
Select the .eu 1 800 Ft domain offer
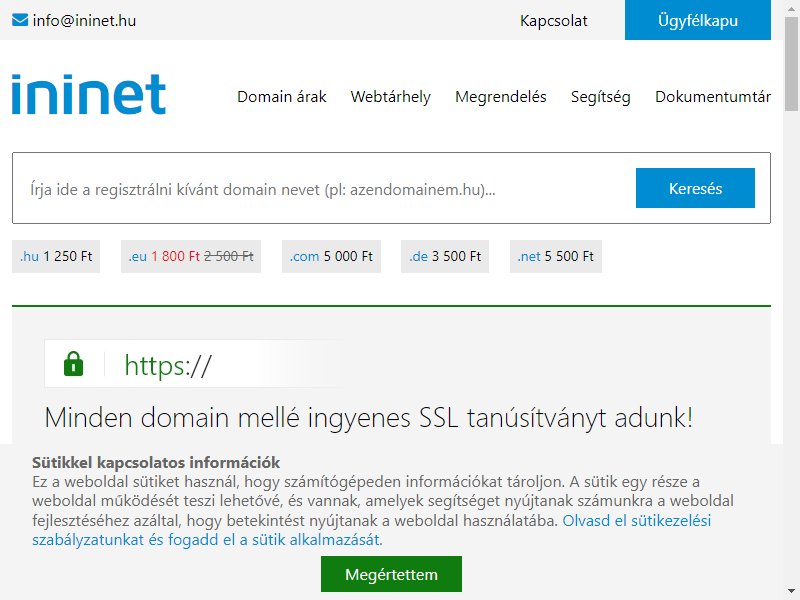coord(191,256)
